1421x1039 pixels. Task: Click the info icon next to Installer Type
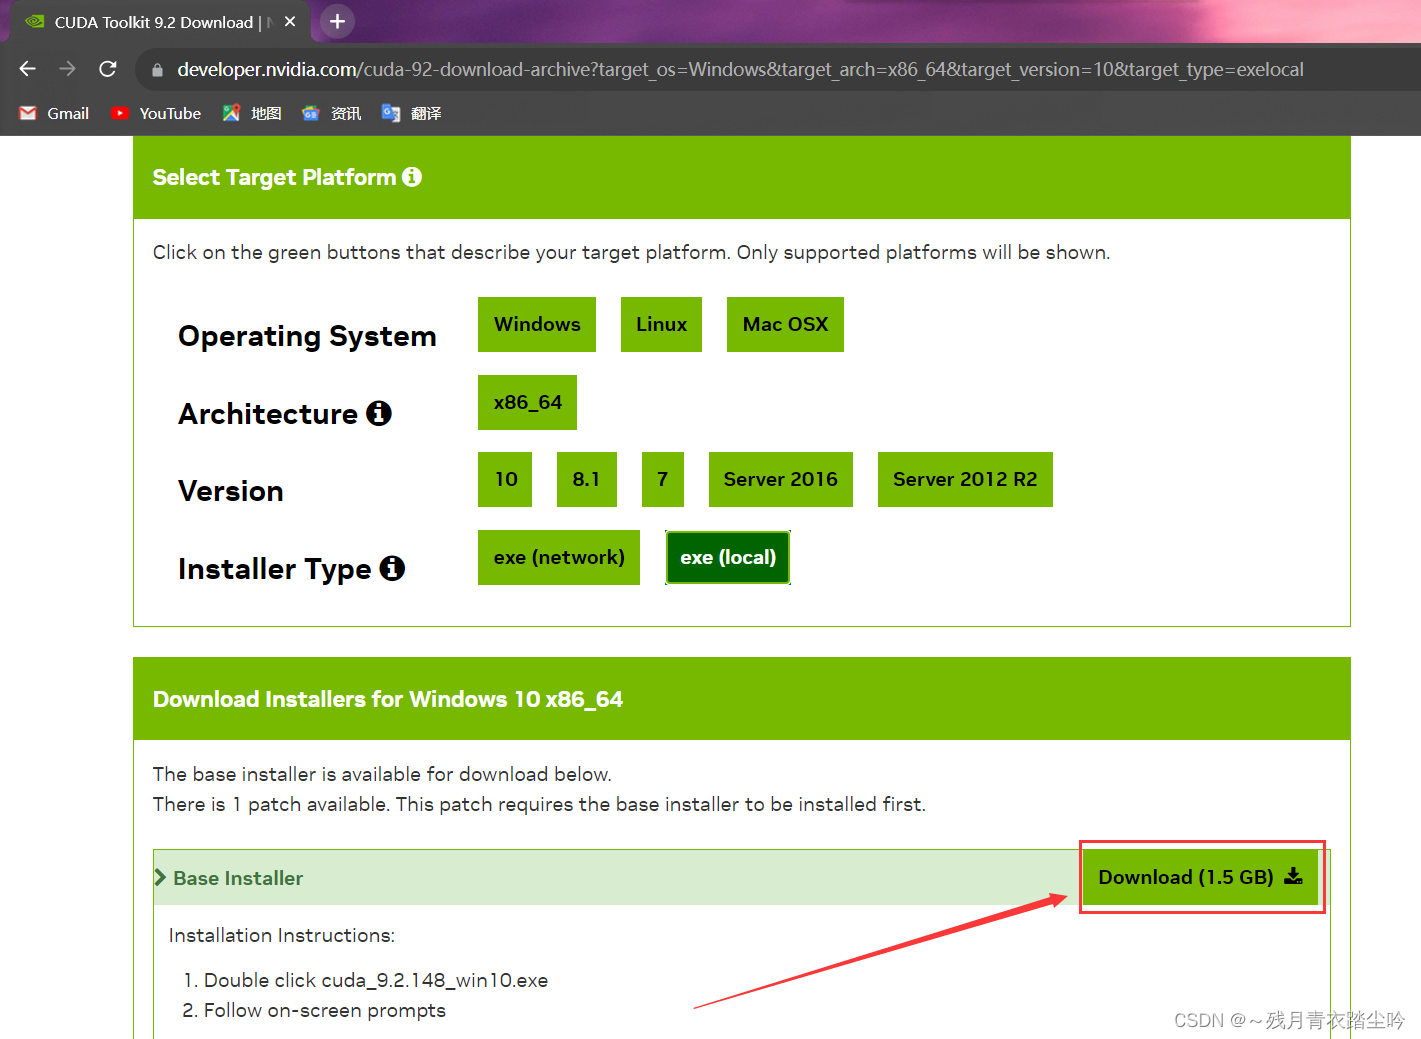coord(392,568)
